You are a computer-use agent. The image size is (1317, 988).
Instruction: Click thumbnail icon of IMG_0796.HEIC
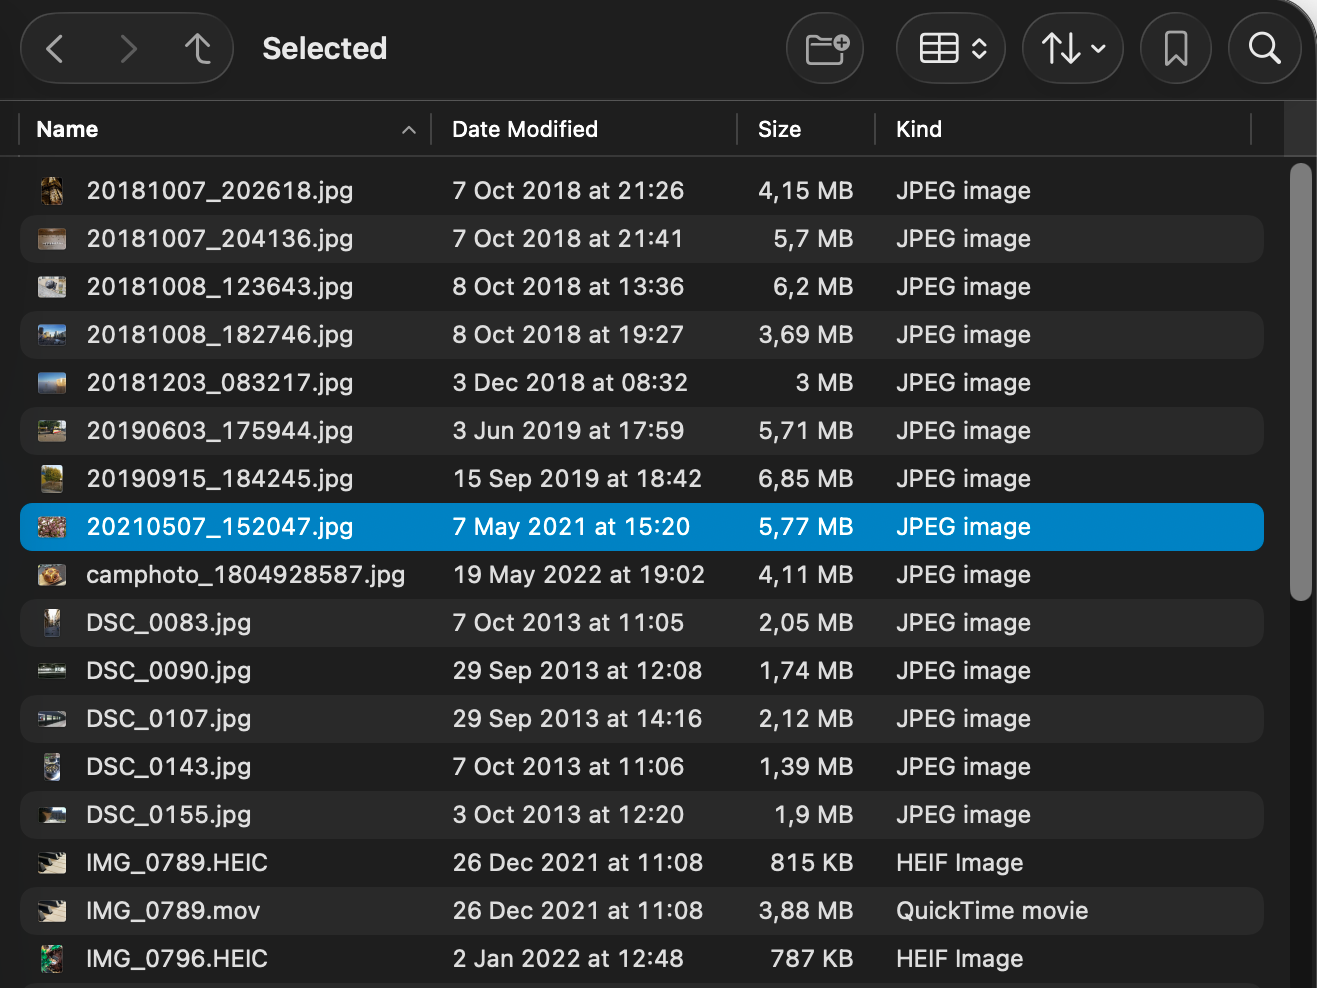point(52,959)
